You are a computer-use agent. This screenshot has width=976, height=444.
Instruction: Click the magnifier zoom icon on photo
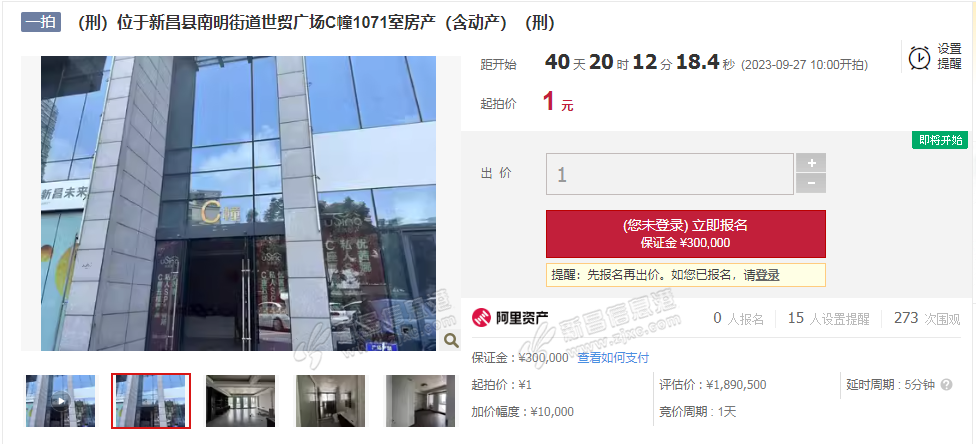pos(451,340)
